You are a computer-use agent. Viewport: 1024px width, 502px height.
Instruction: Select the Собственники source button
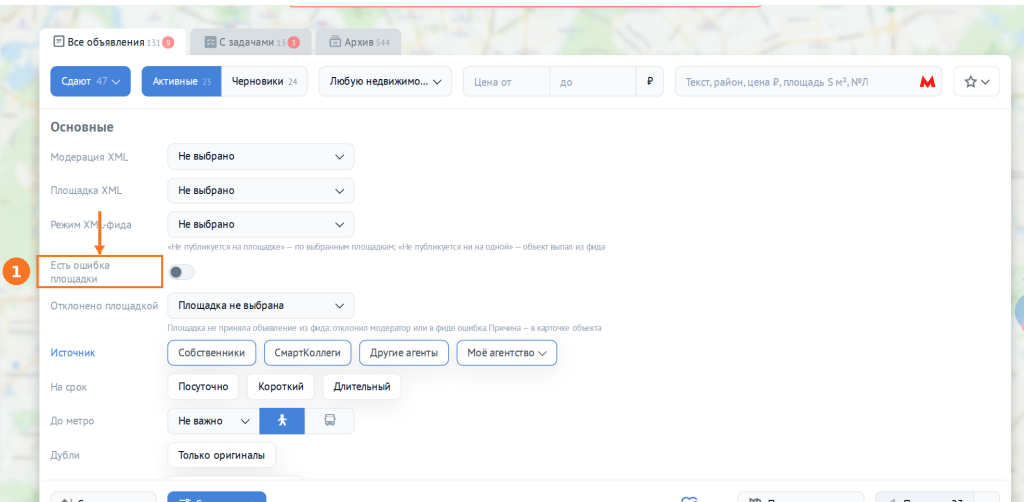[212, 353]
